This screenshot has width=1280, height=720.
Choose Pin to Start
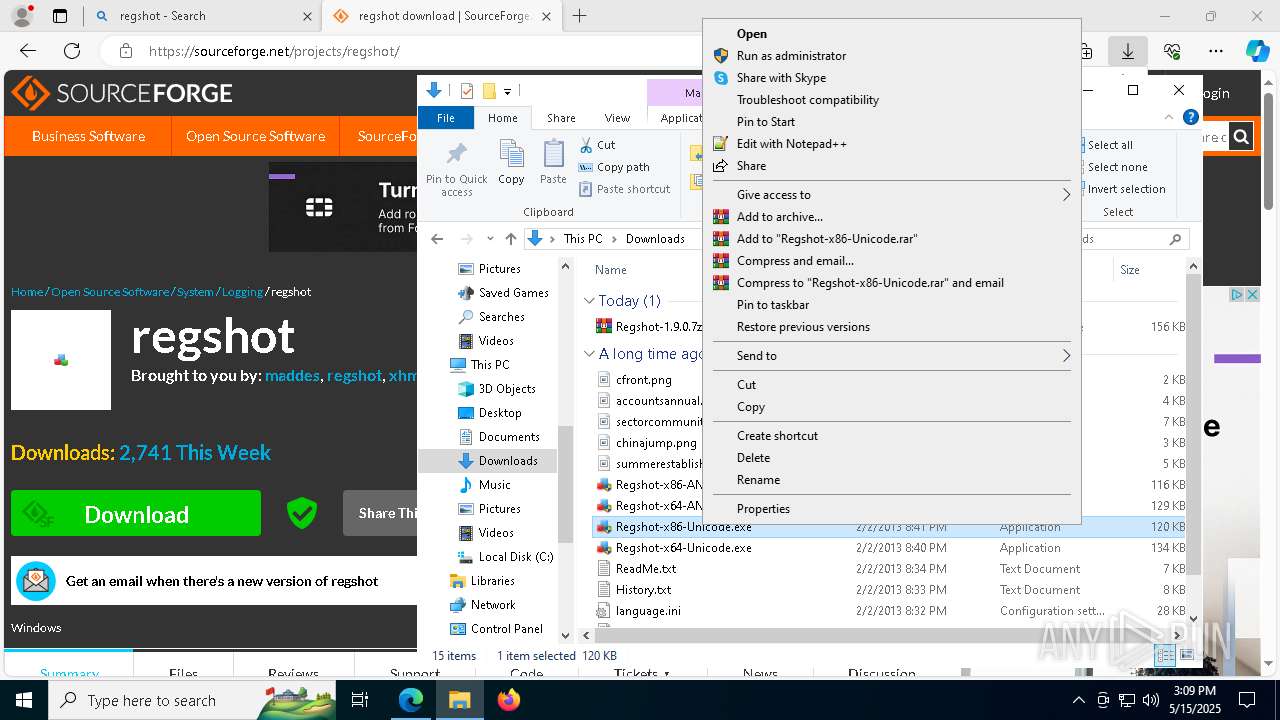coord(766,122)
